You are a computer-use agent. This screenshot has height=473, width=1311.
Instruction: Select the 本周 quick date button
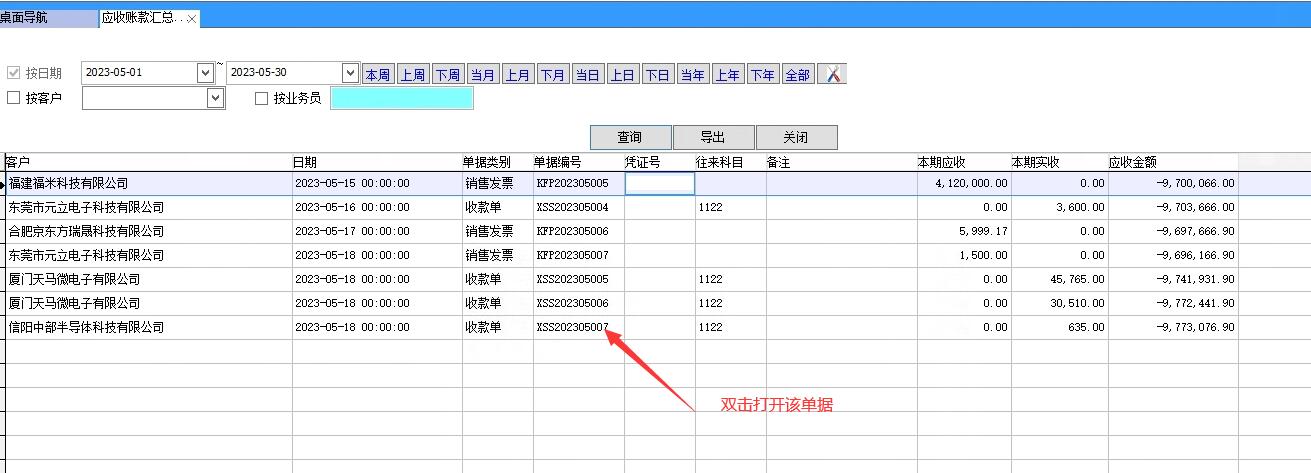(x=377, y=75)
